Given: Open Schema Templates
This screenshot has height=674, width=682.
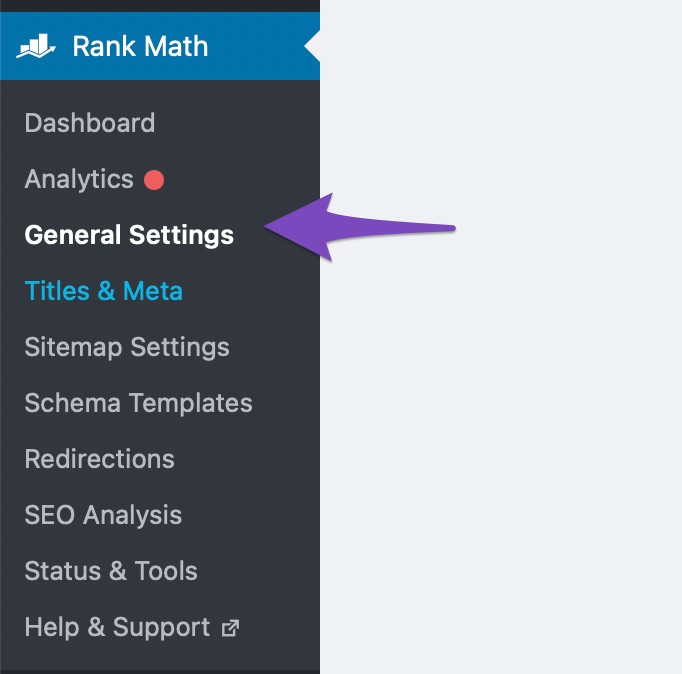Looking at the screenshot, I should pyautogui.click(x=138, y=403).
